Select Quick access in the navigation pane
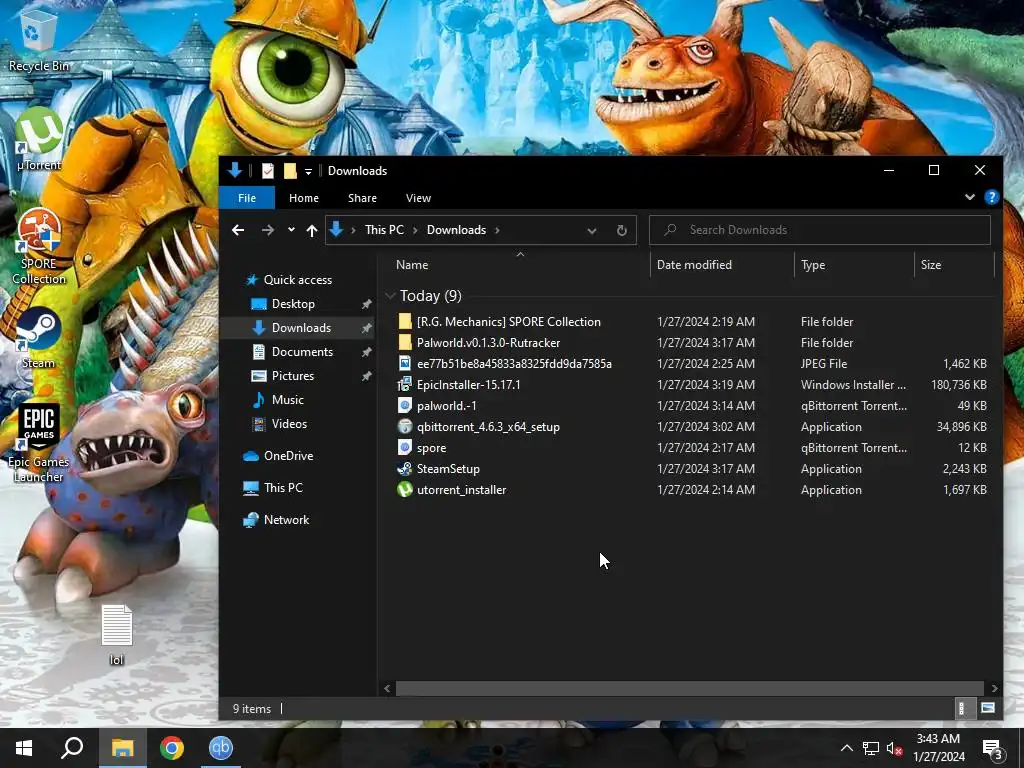 pyautogui.click(x=298, y=280)
